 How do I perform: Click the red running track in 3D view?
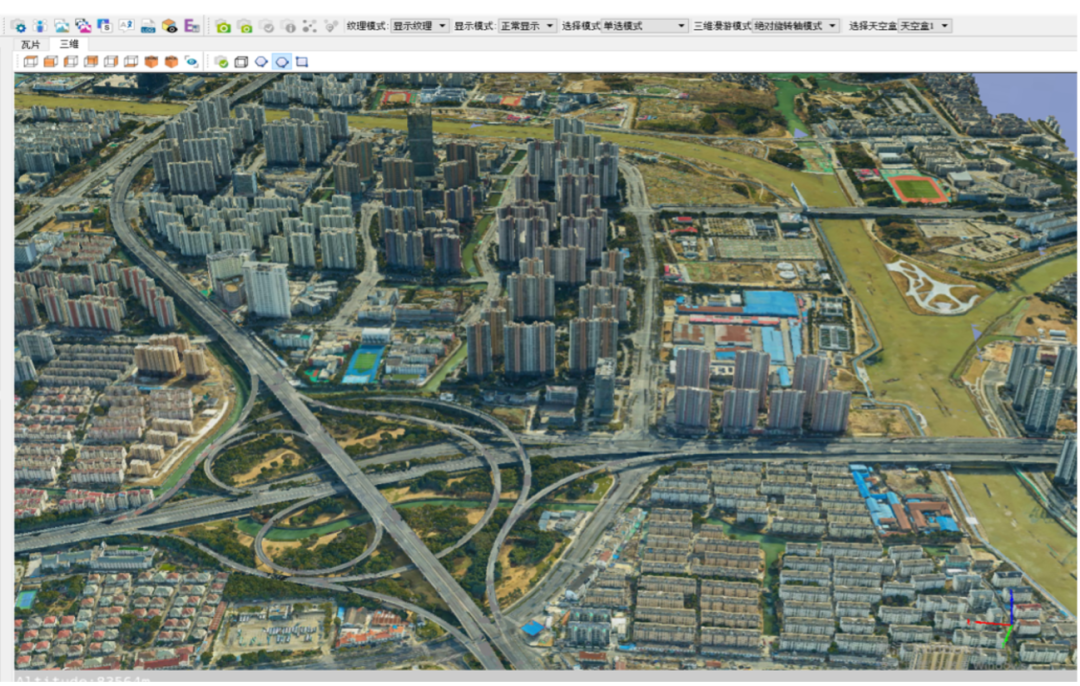[918, 188]
